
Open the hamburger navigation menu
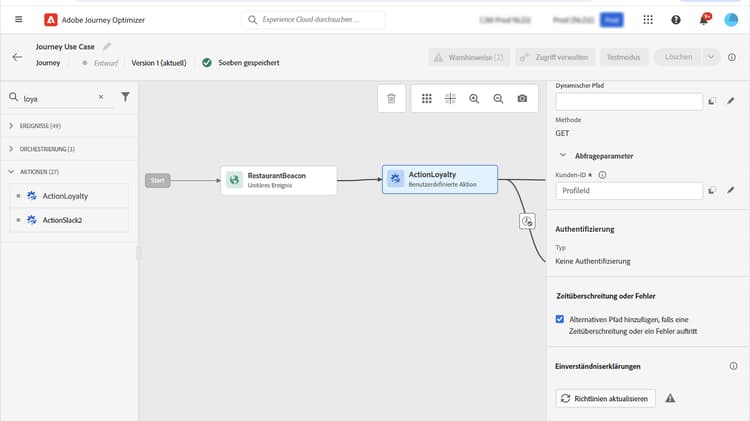(x=19, y=20)
